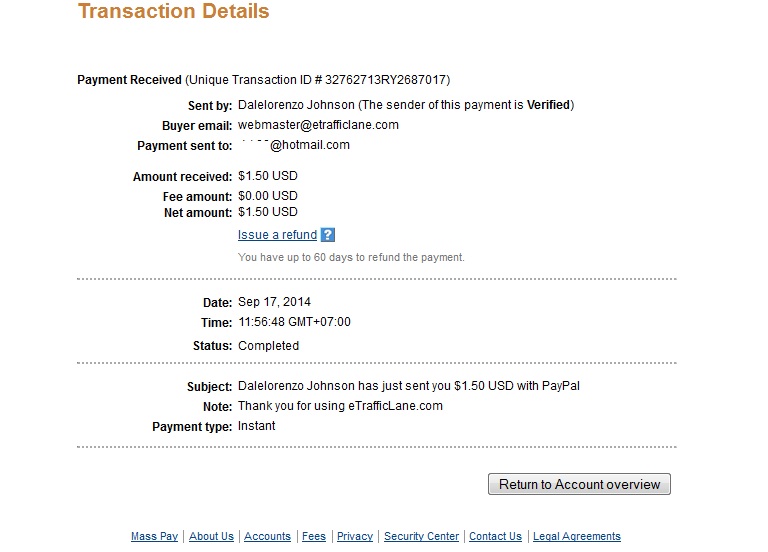This screenshot has width=768, height=552.
Task: Go to the About Us page
Action: [212, 536]
